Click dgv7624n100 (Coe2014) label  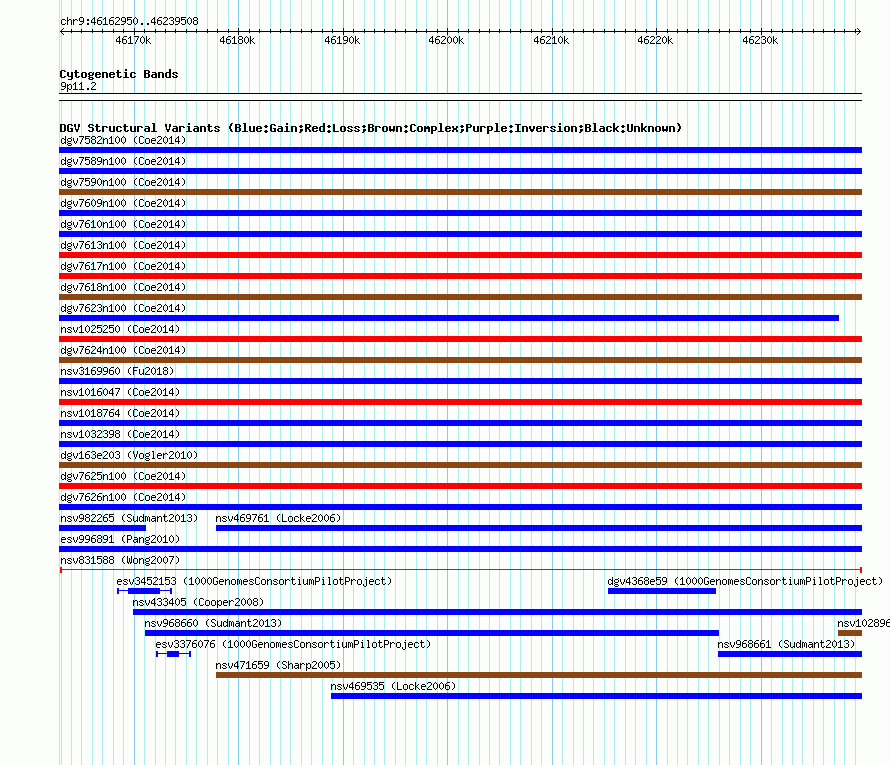coord(123,350)
